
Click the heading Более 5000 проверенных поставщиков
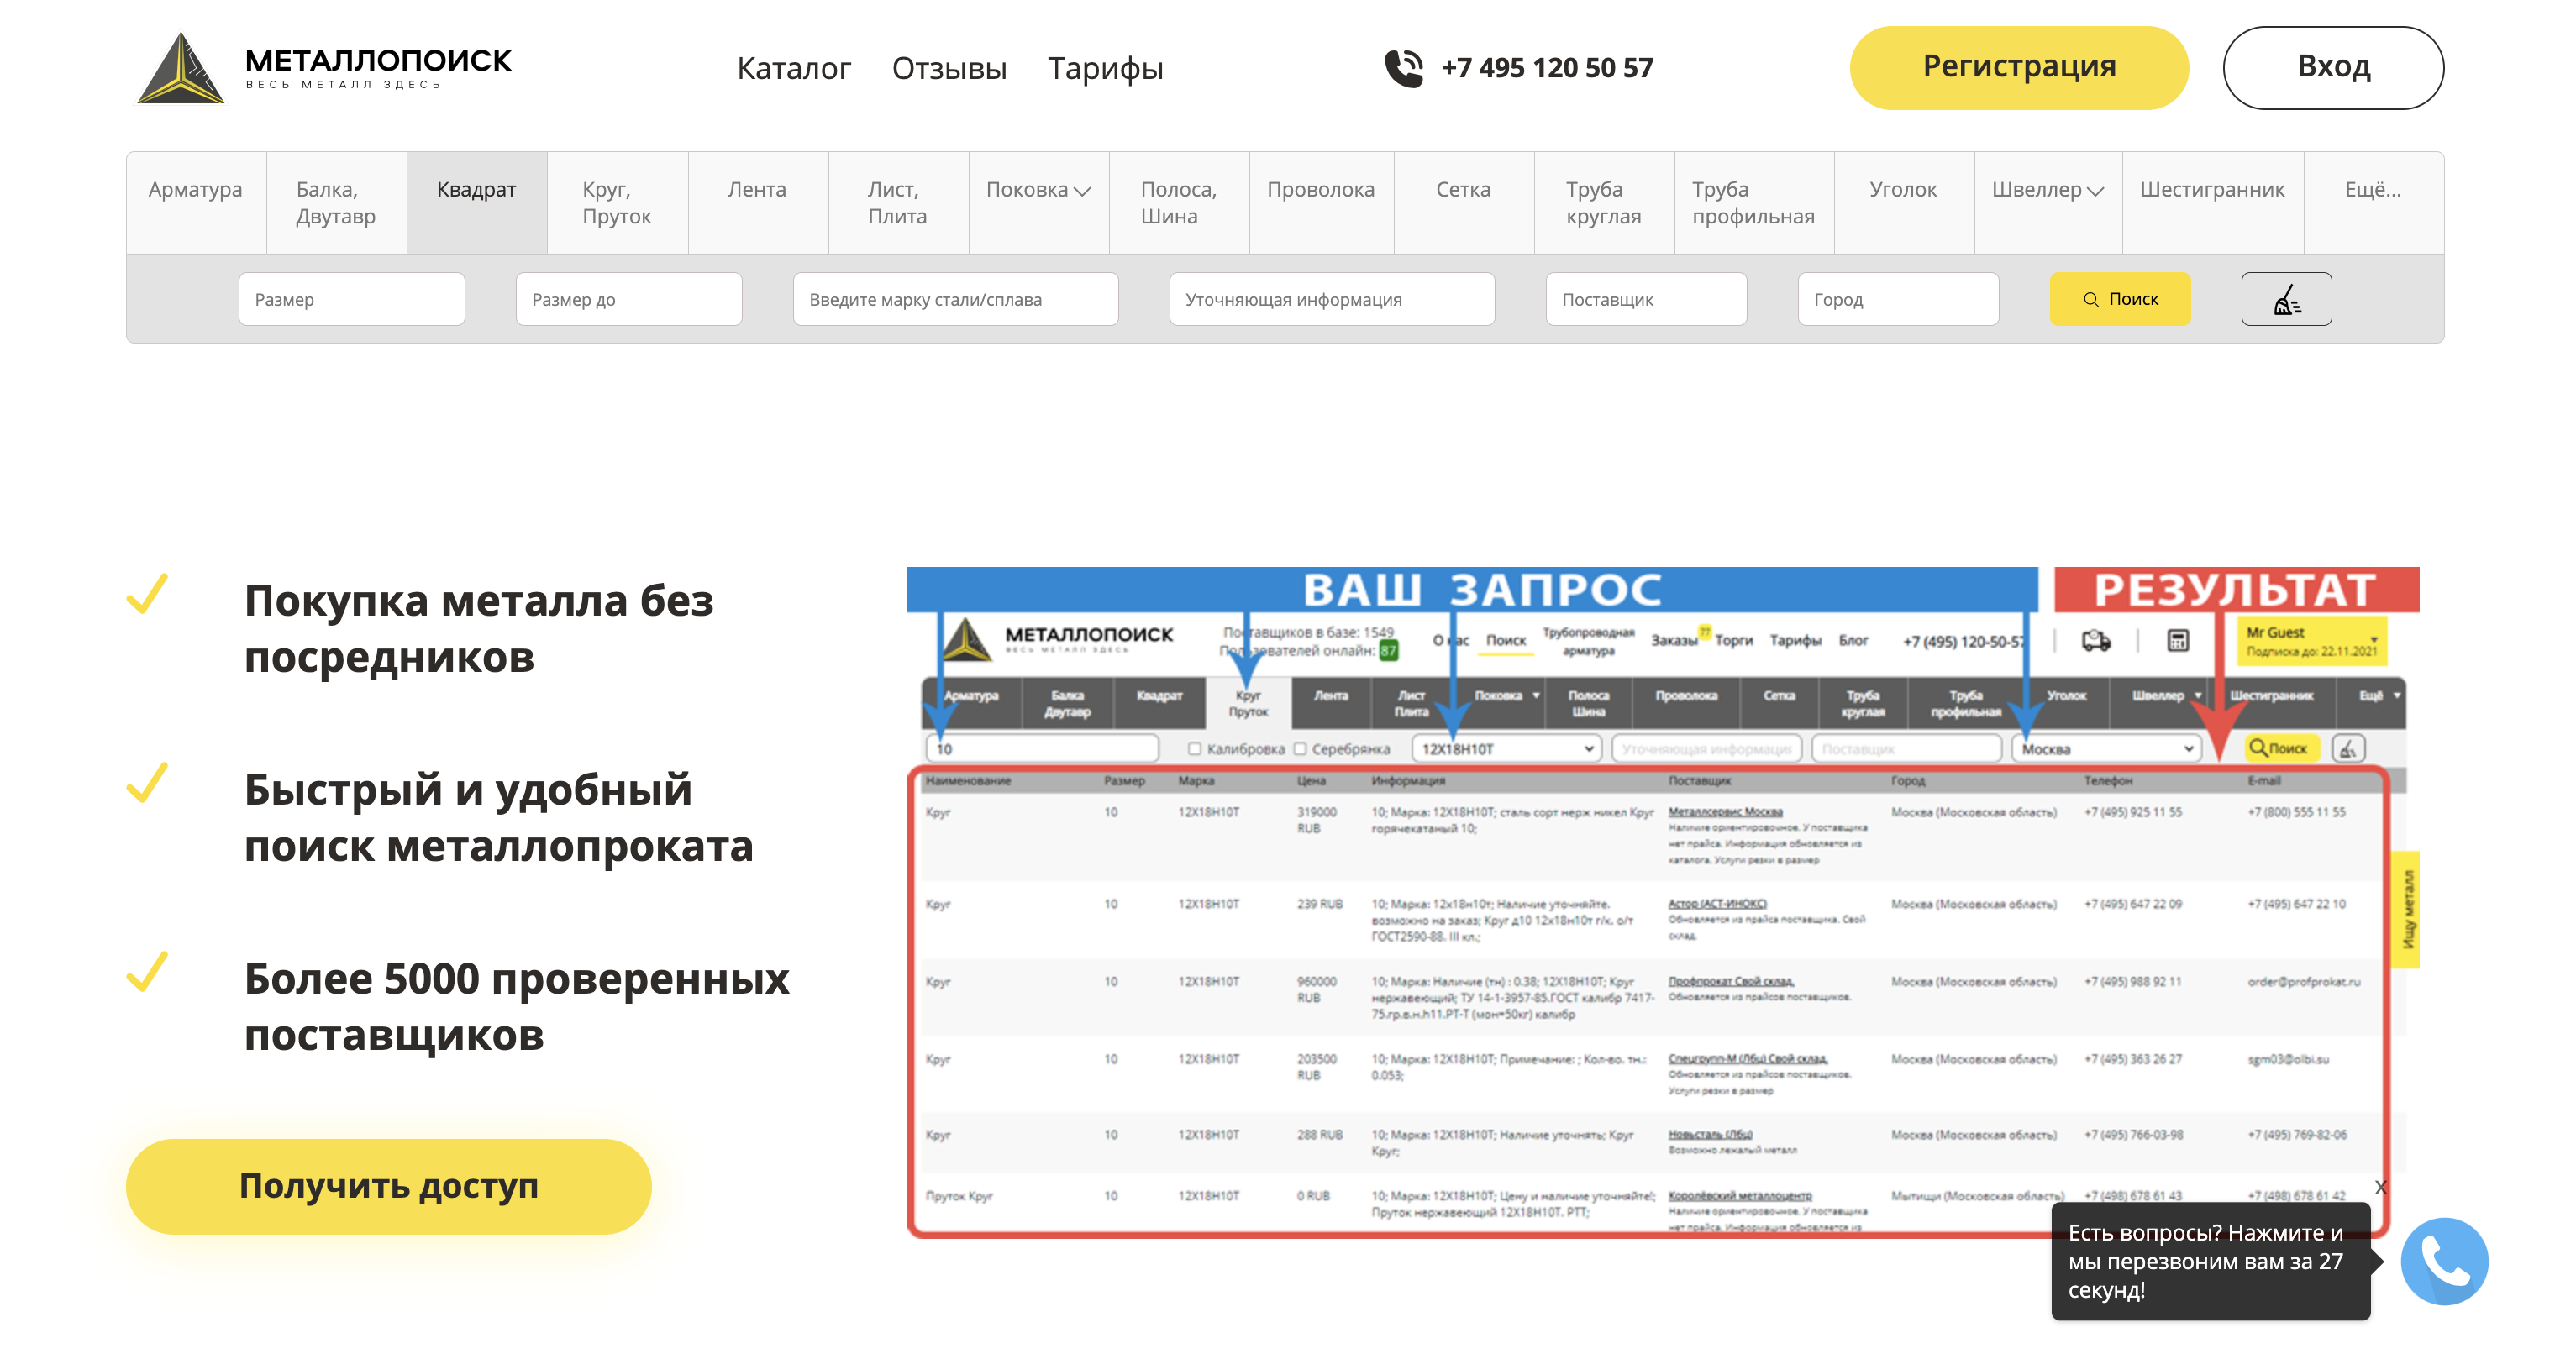516,1007
